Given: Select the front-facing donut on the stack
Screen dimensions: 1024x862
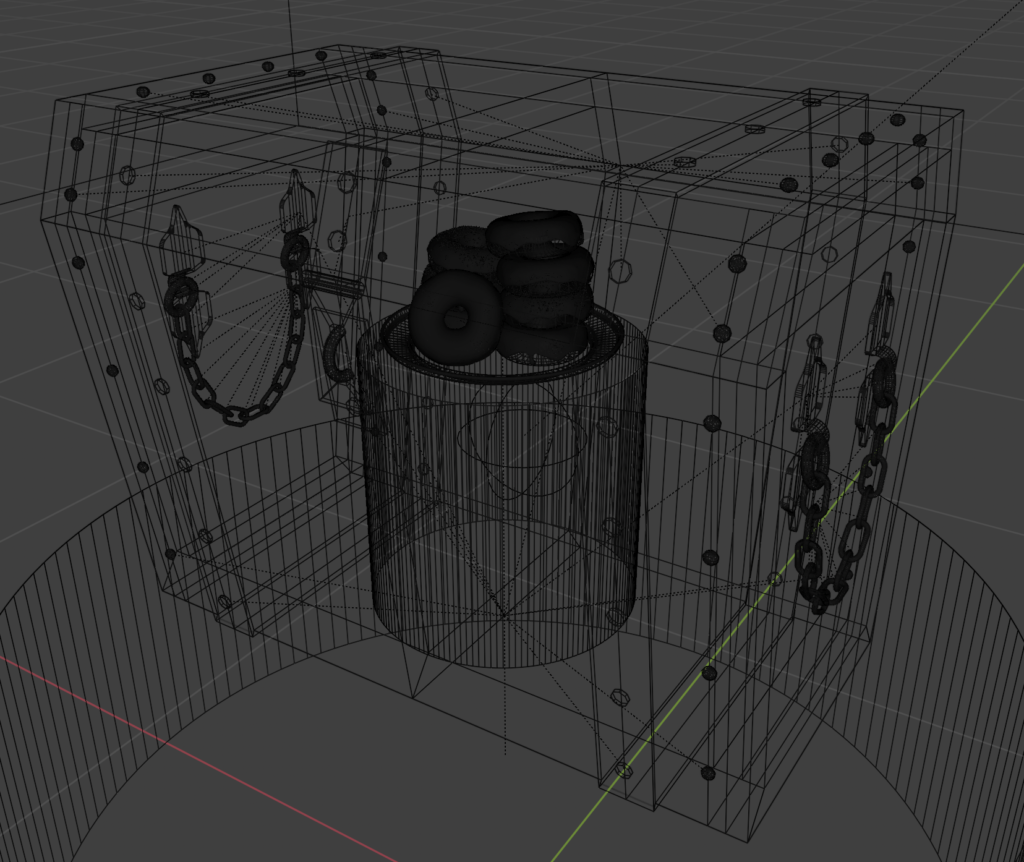Looking at the screenshot, I should tap(455, 314).
